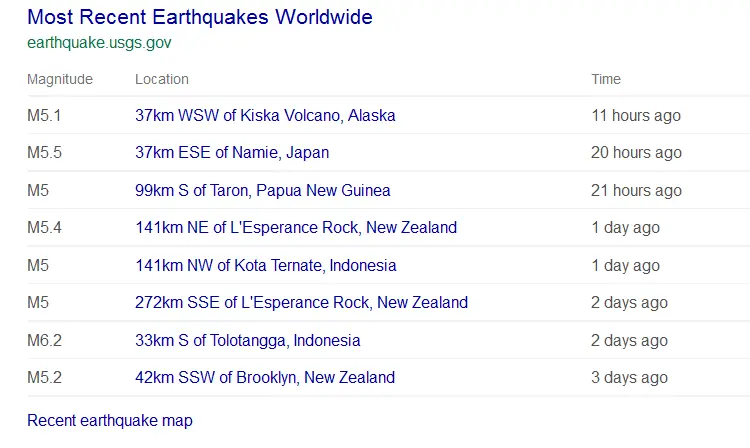
Task: Open 141km NE of L'Esperance Rock link
Action: coord(296,228)
